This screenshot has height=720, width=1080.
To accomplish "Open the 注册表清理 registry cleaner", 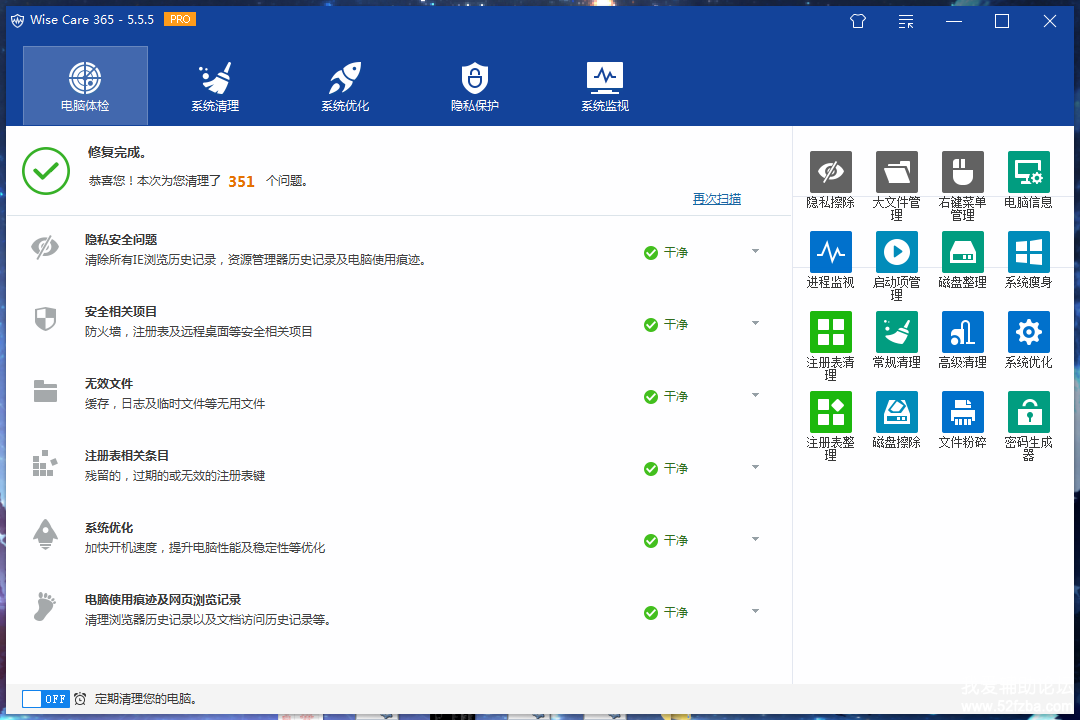I will pos(831,332).
